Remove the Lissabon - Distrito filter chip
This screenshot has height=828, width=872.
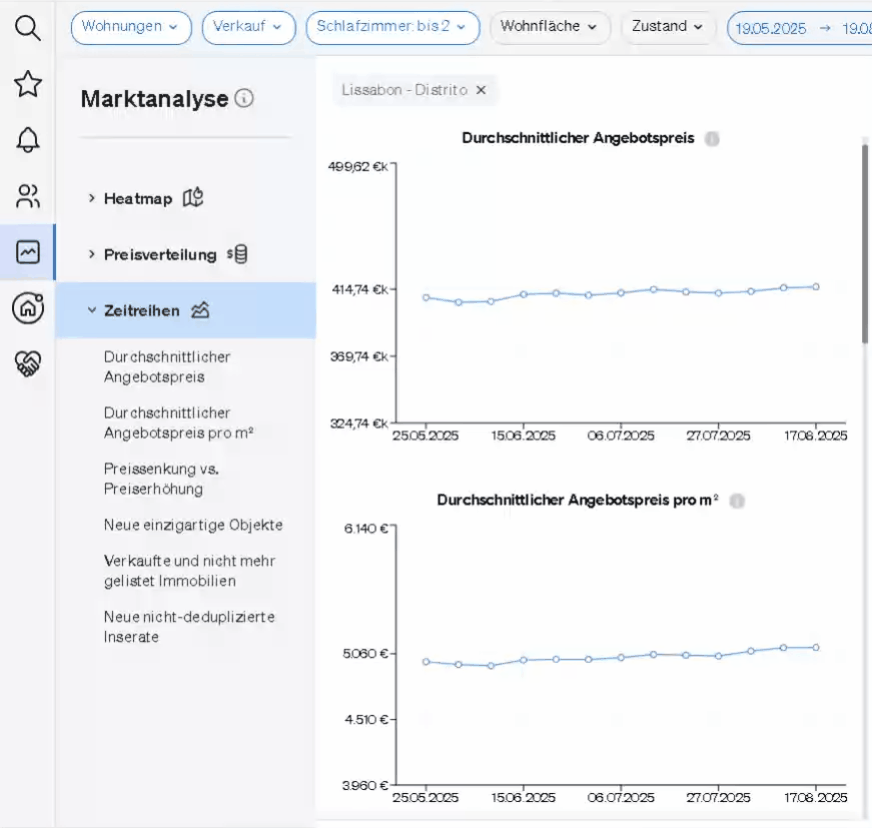(x=481, y=90)
